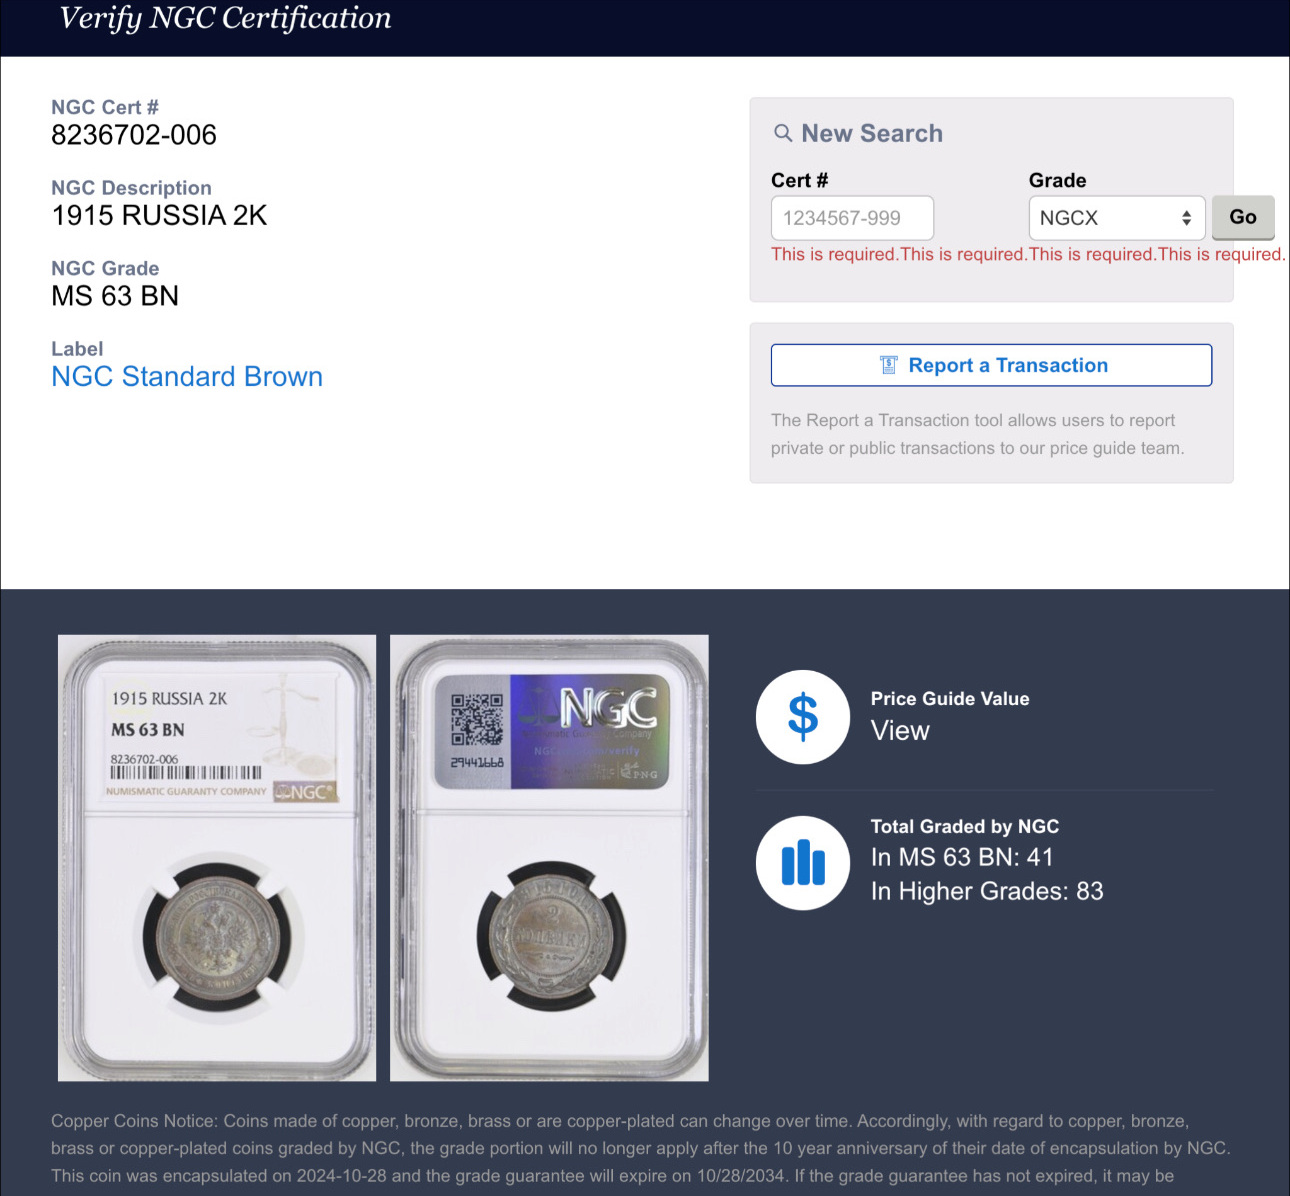The height and width of the screenshot is (1196, 1290).
Task: Click the dollar sign Price Guide icon
Action: pyautogui.click(x=803, y=717)
